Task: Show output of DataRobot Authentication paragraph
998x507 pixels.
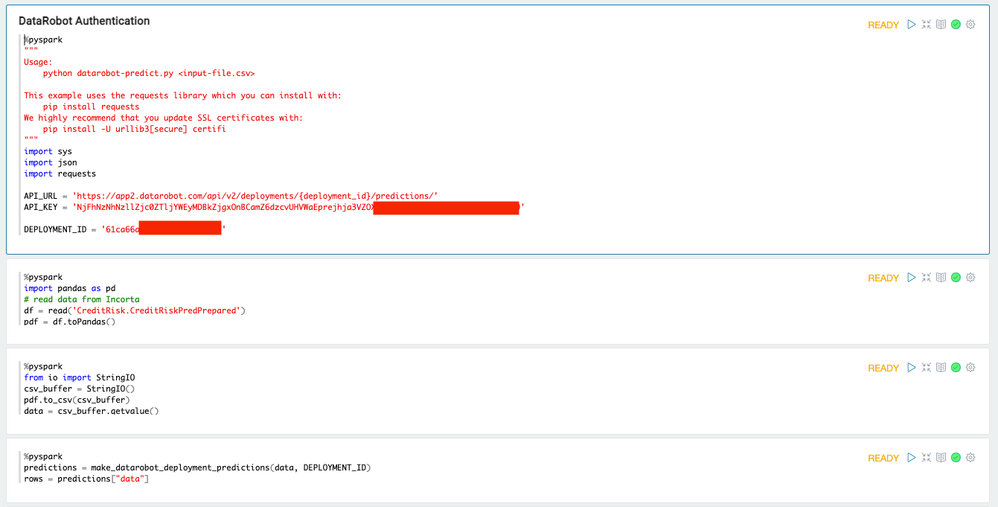Action: click(941, 25)
